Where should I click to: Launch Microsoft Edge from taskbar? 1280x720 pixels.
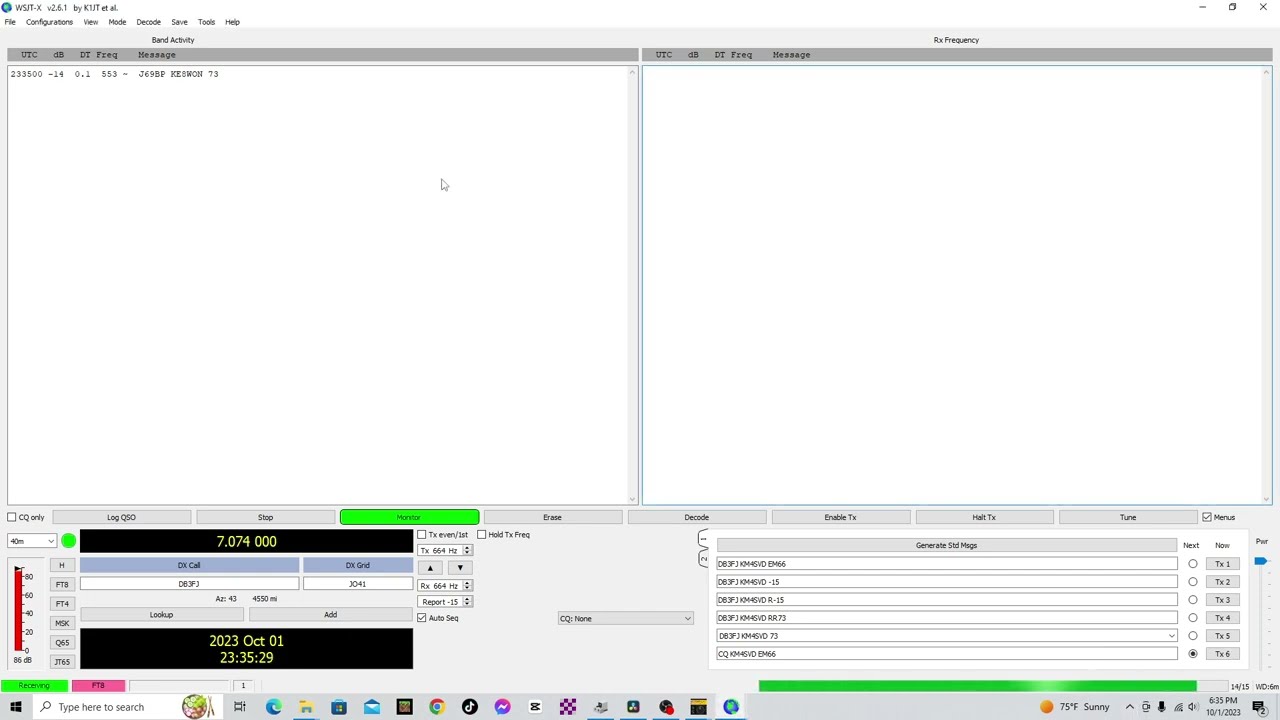click(273, 707)
